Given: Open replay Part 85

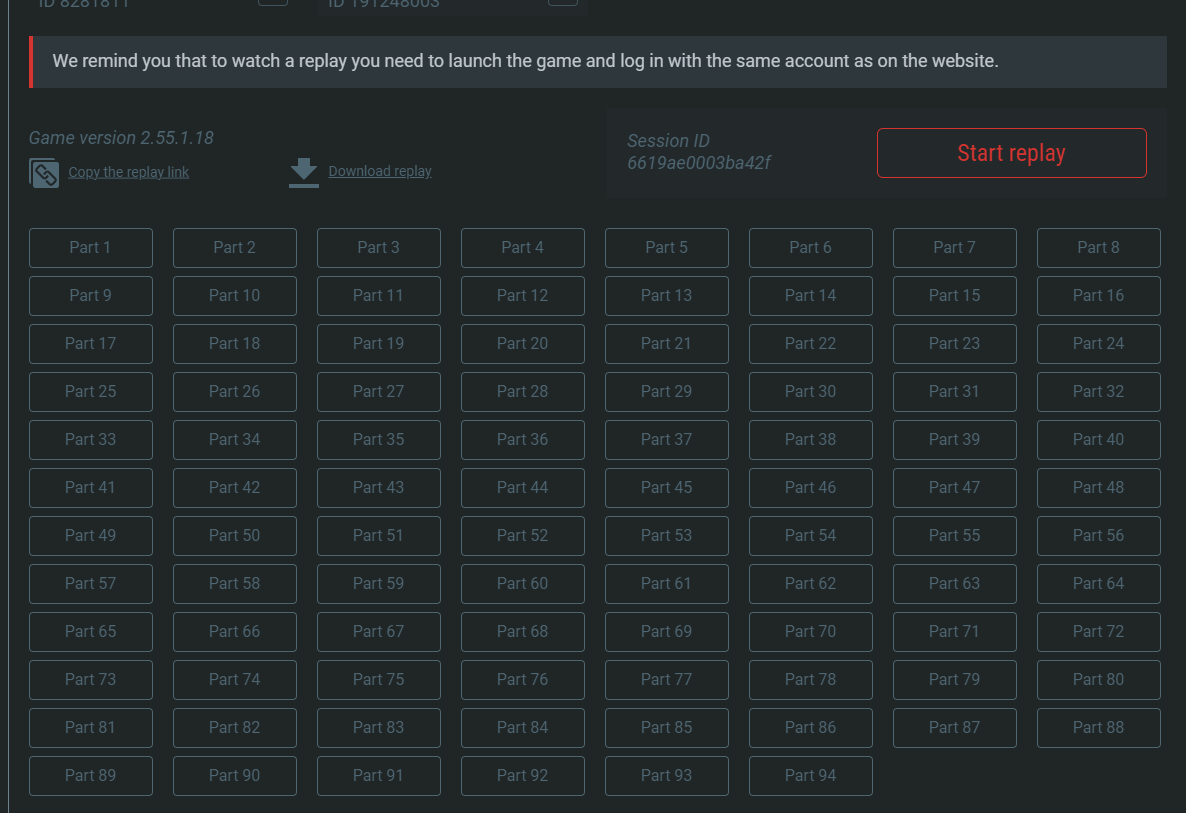Looking at the screenshot, I should coord(666,728).
